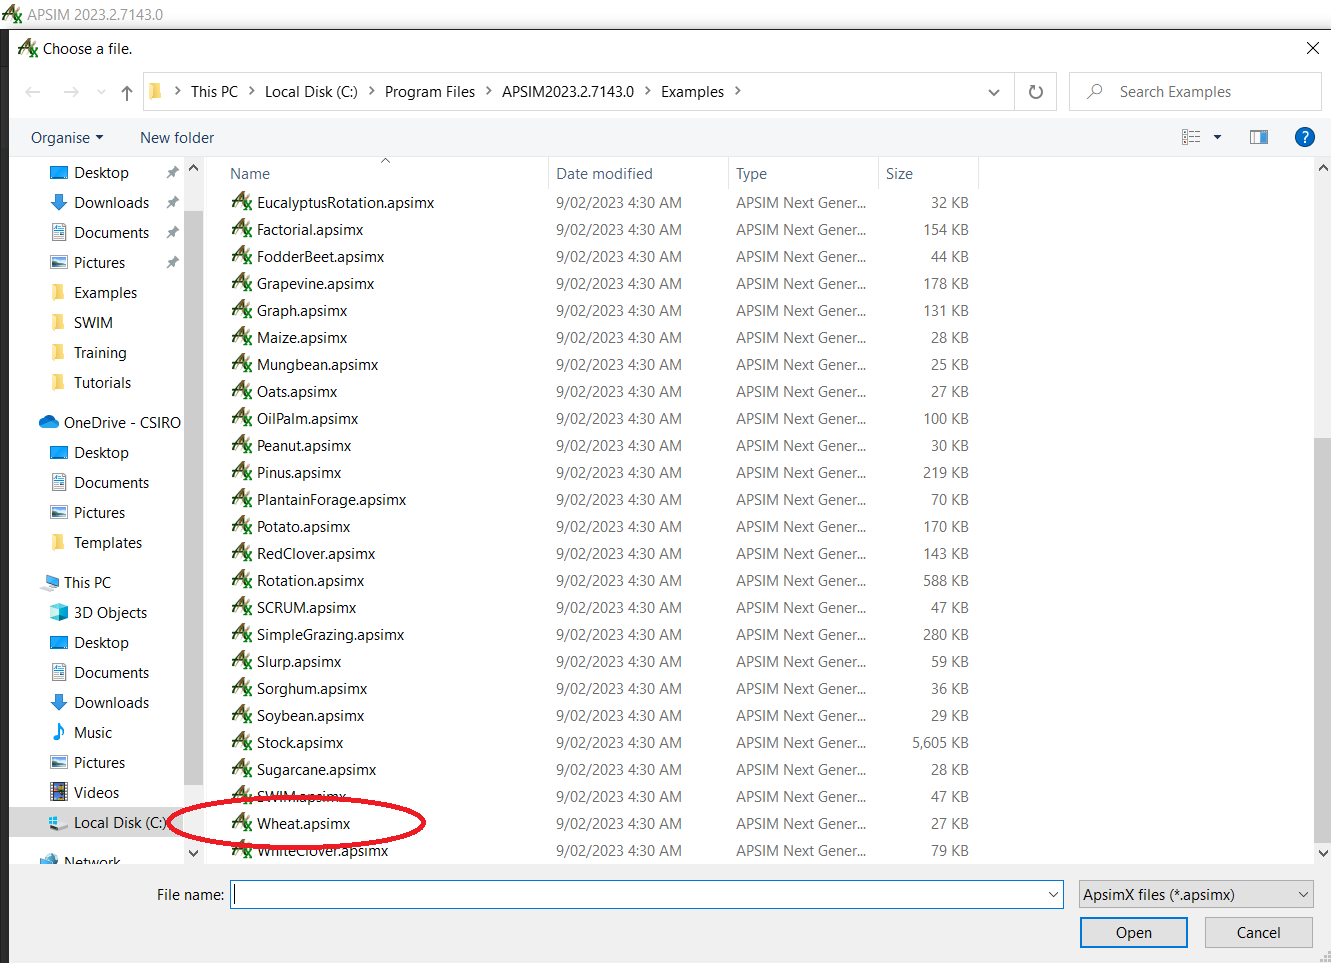Select the Factorial.apsimx file name
This screenshot has height=963, width=1331.
click(310, 230)
